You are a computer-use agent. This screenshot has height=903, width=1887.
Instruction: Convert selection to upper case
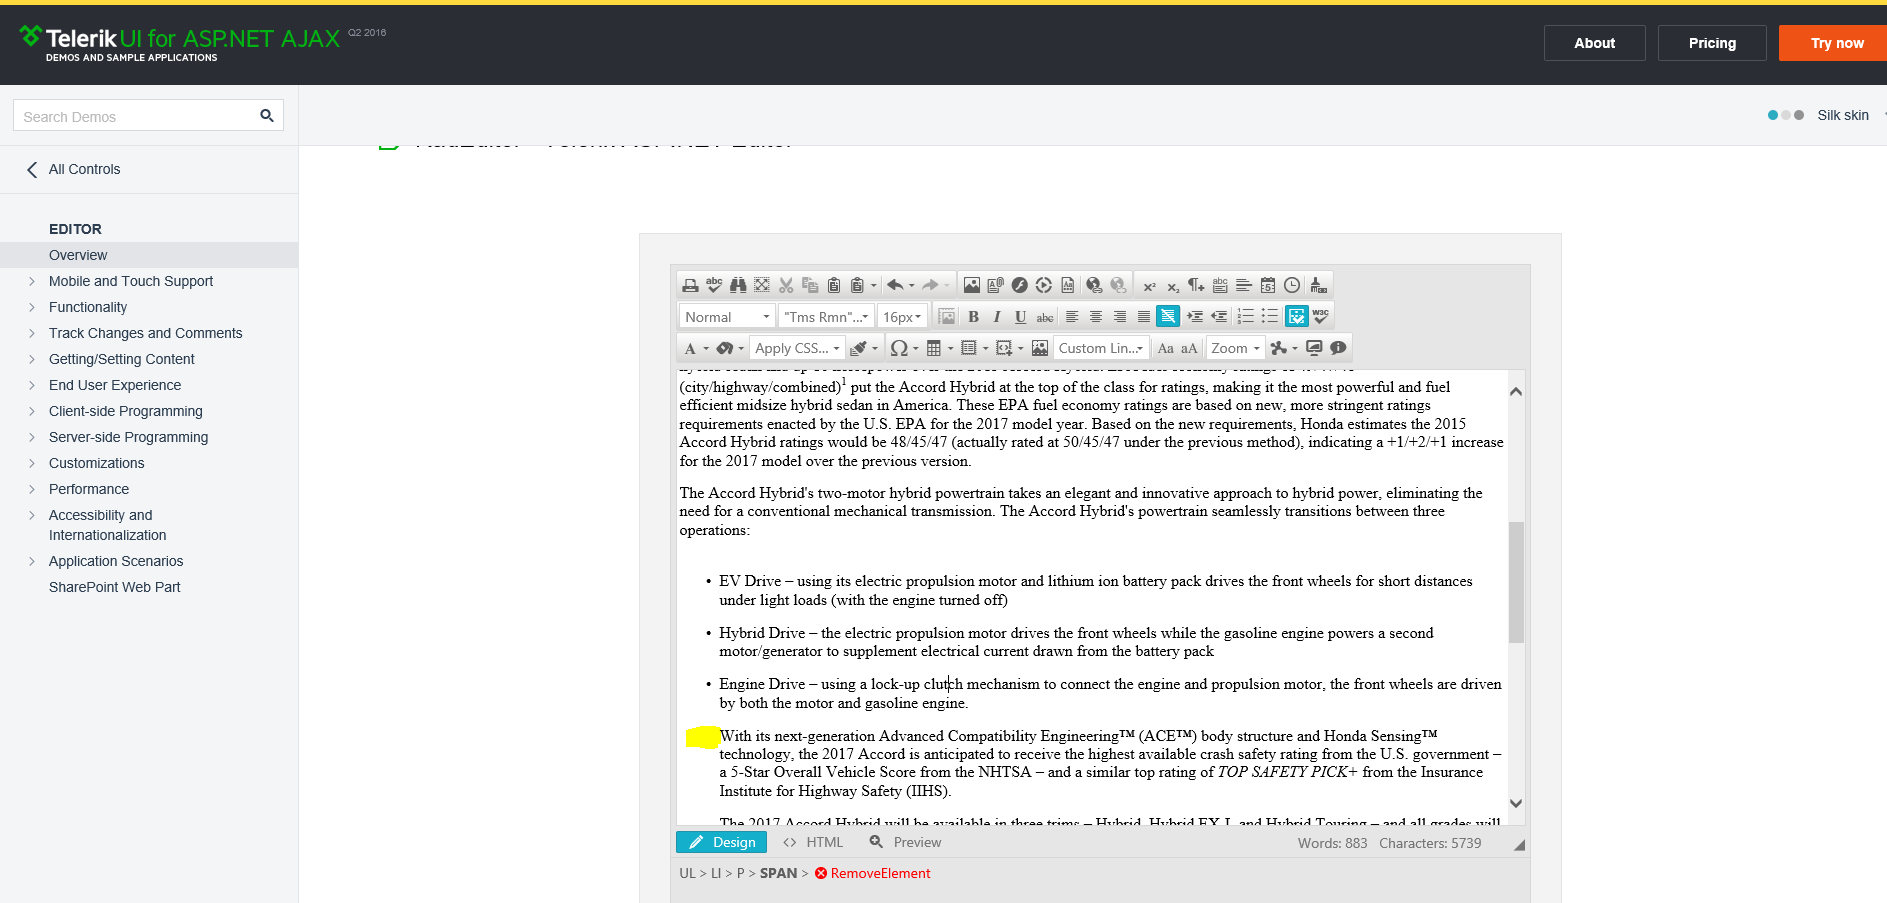(x=1189, y=348)
